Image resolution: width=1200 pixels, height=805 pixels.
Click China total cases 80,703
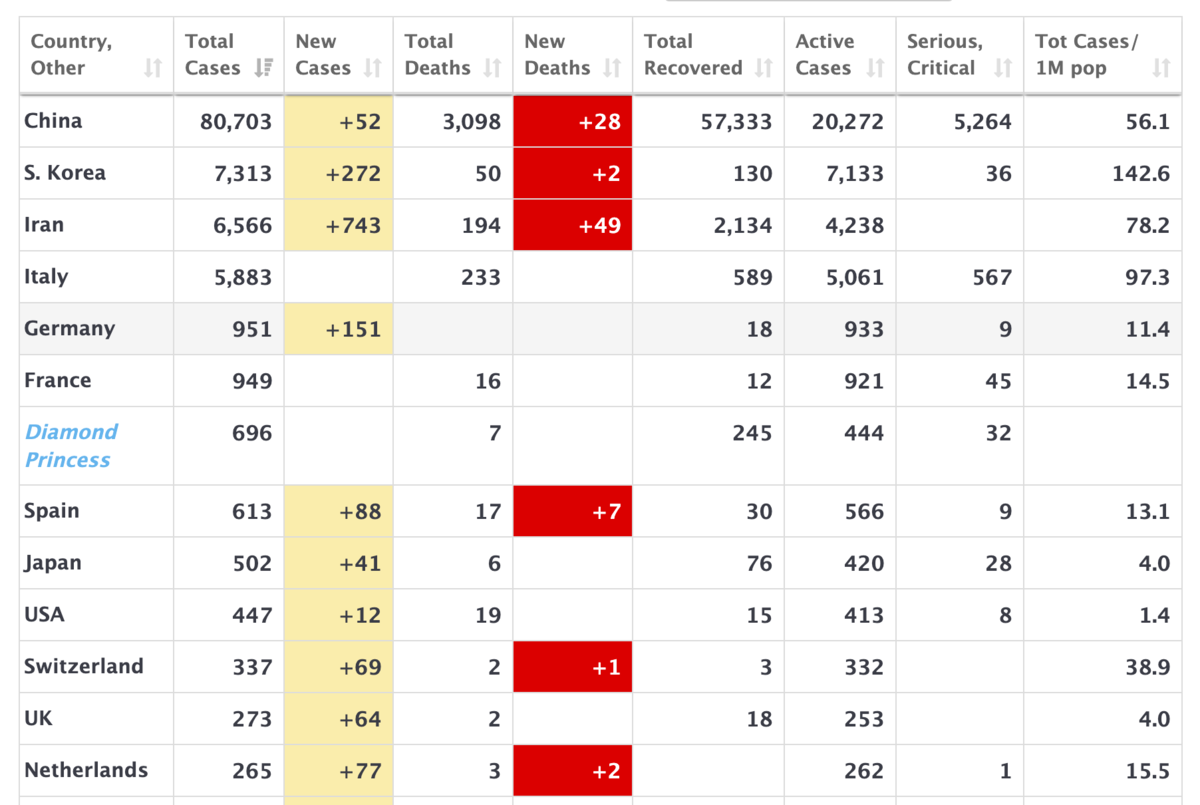pyautogui.click(x=236, y=122)
